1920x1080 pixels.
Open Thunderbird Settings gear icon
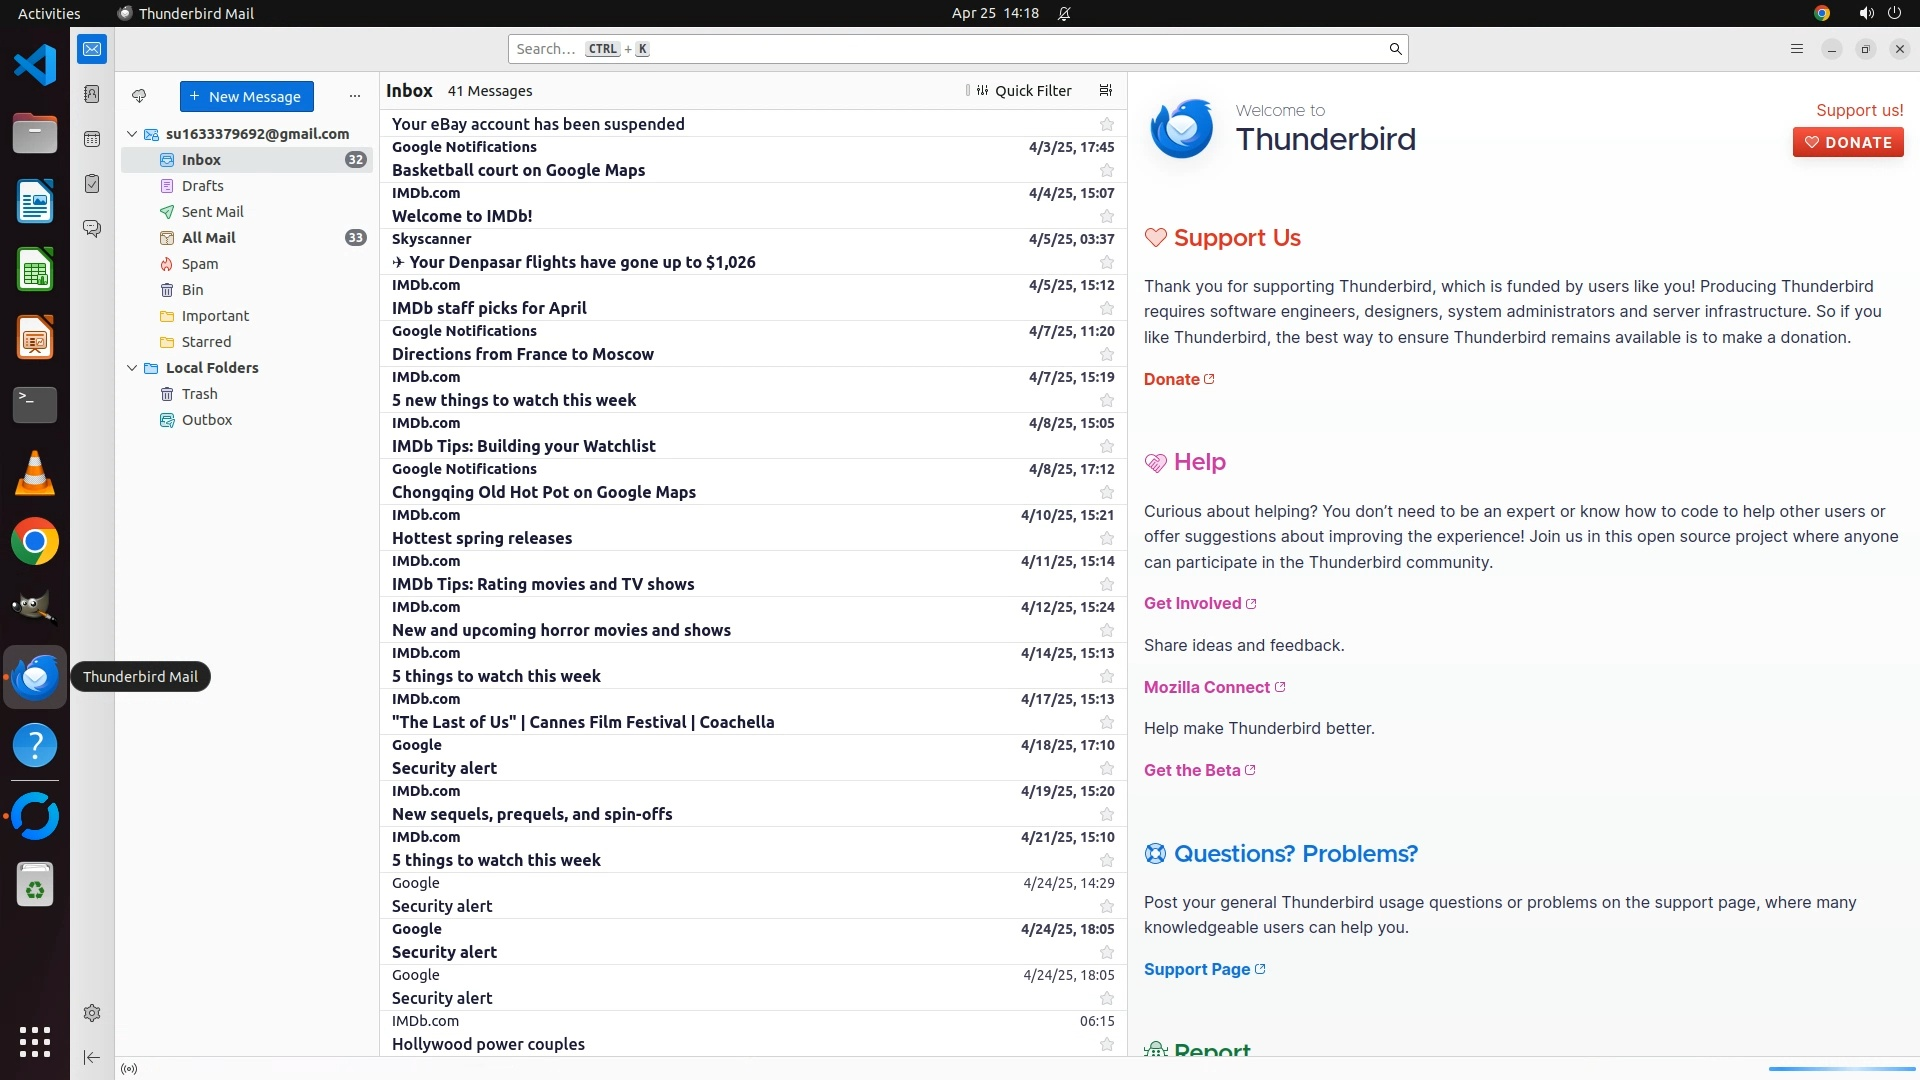click(92, 1013)
